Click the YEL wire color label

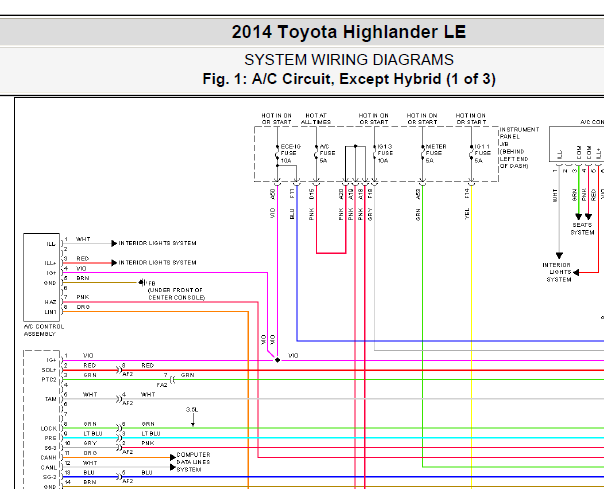[467, 214]
